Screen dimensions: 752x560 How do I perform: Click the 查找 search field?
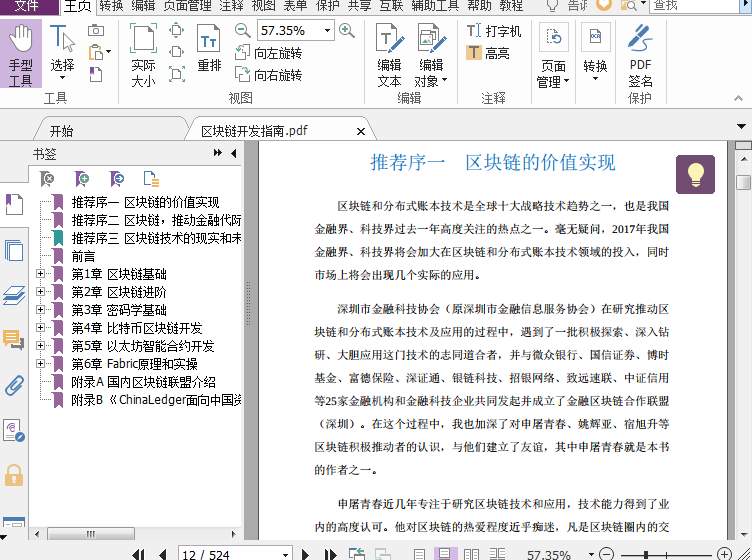coord(694,6)
